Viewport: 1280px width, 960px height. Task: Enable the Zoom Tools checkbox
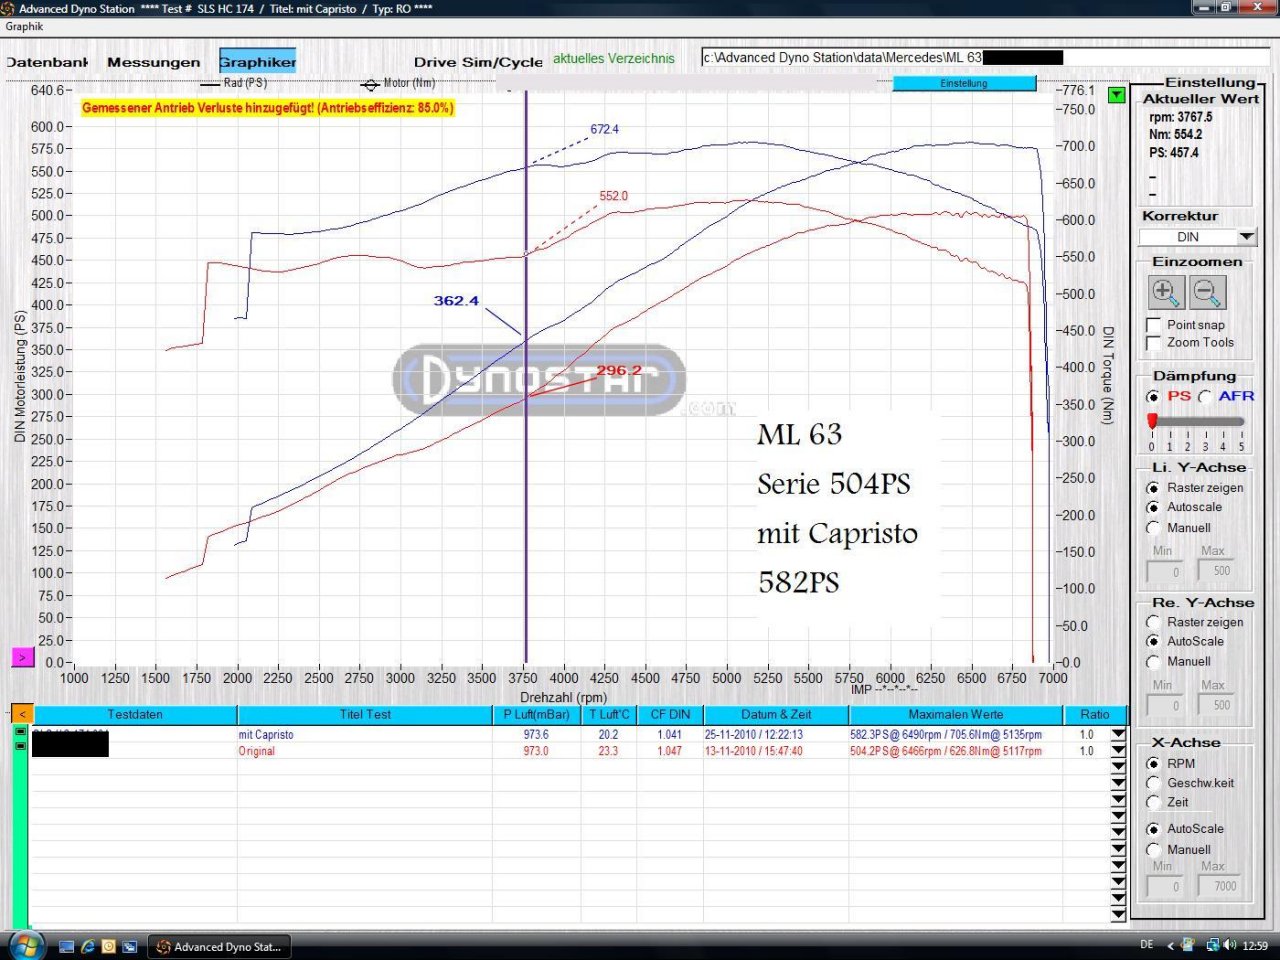pos(1154,343)
